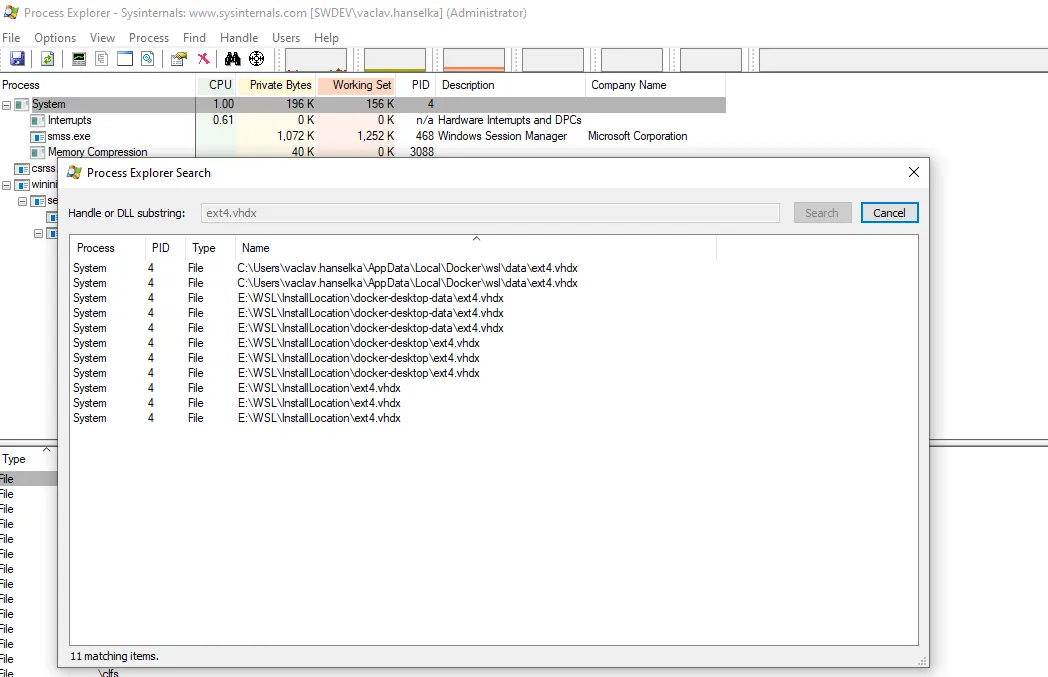Click the Process Explorer title bar icon

(11, 13)
